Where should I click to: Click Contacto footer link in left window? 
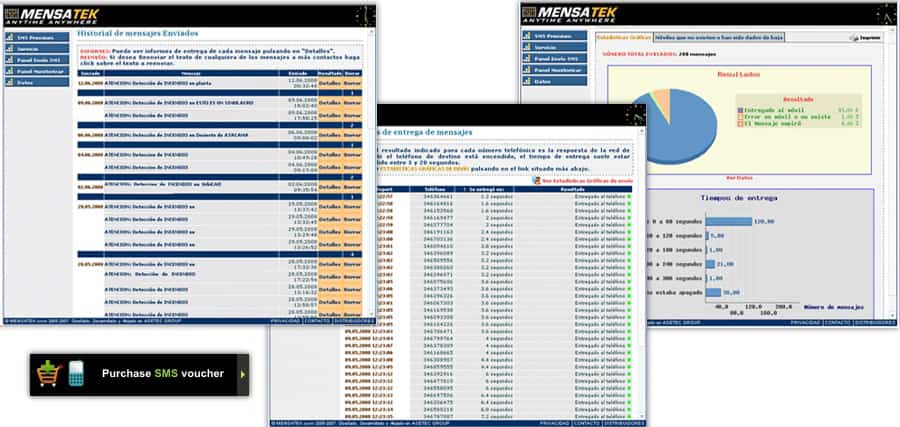click(317, 321)
